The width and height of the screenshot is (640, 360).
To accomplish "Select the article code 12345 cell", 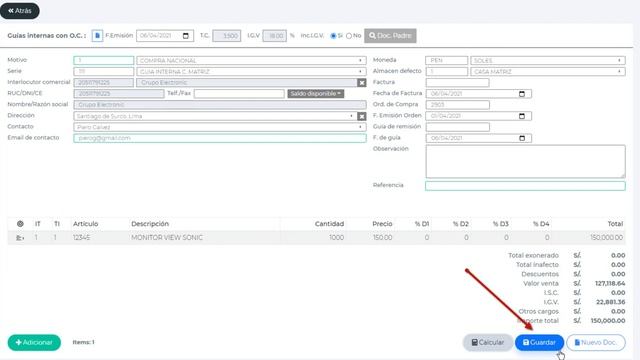I will (82, 238).
